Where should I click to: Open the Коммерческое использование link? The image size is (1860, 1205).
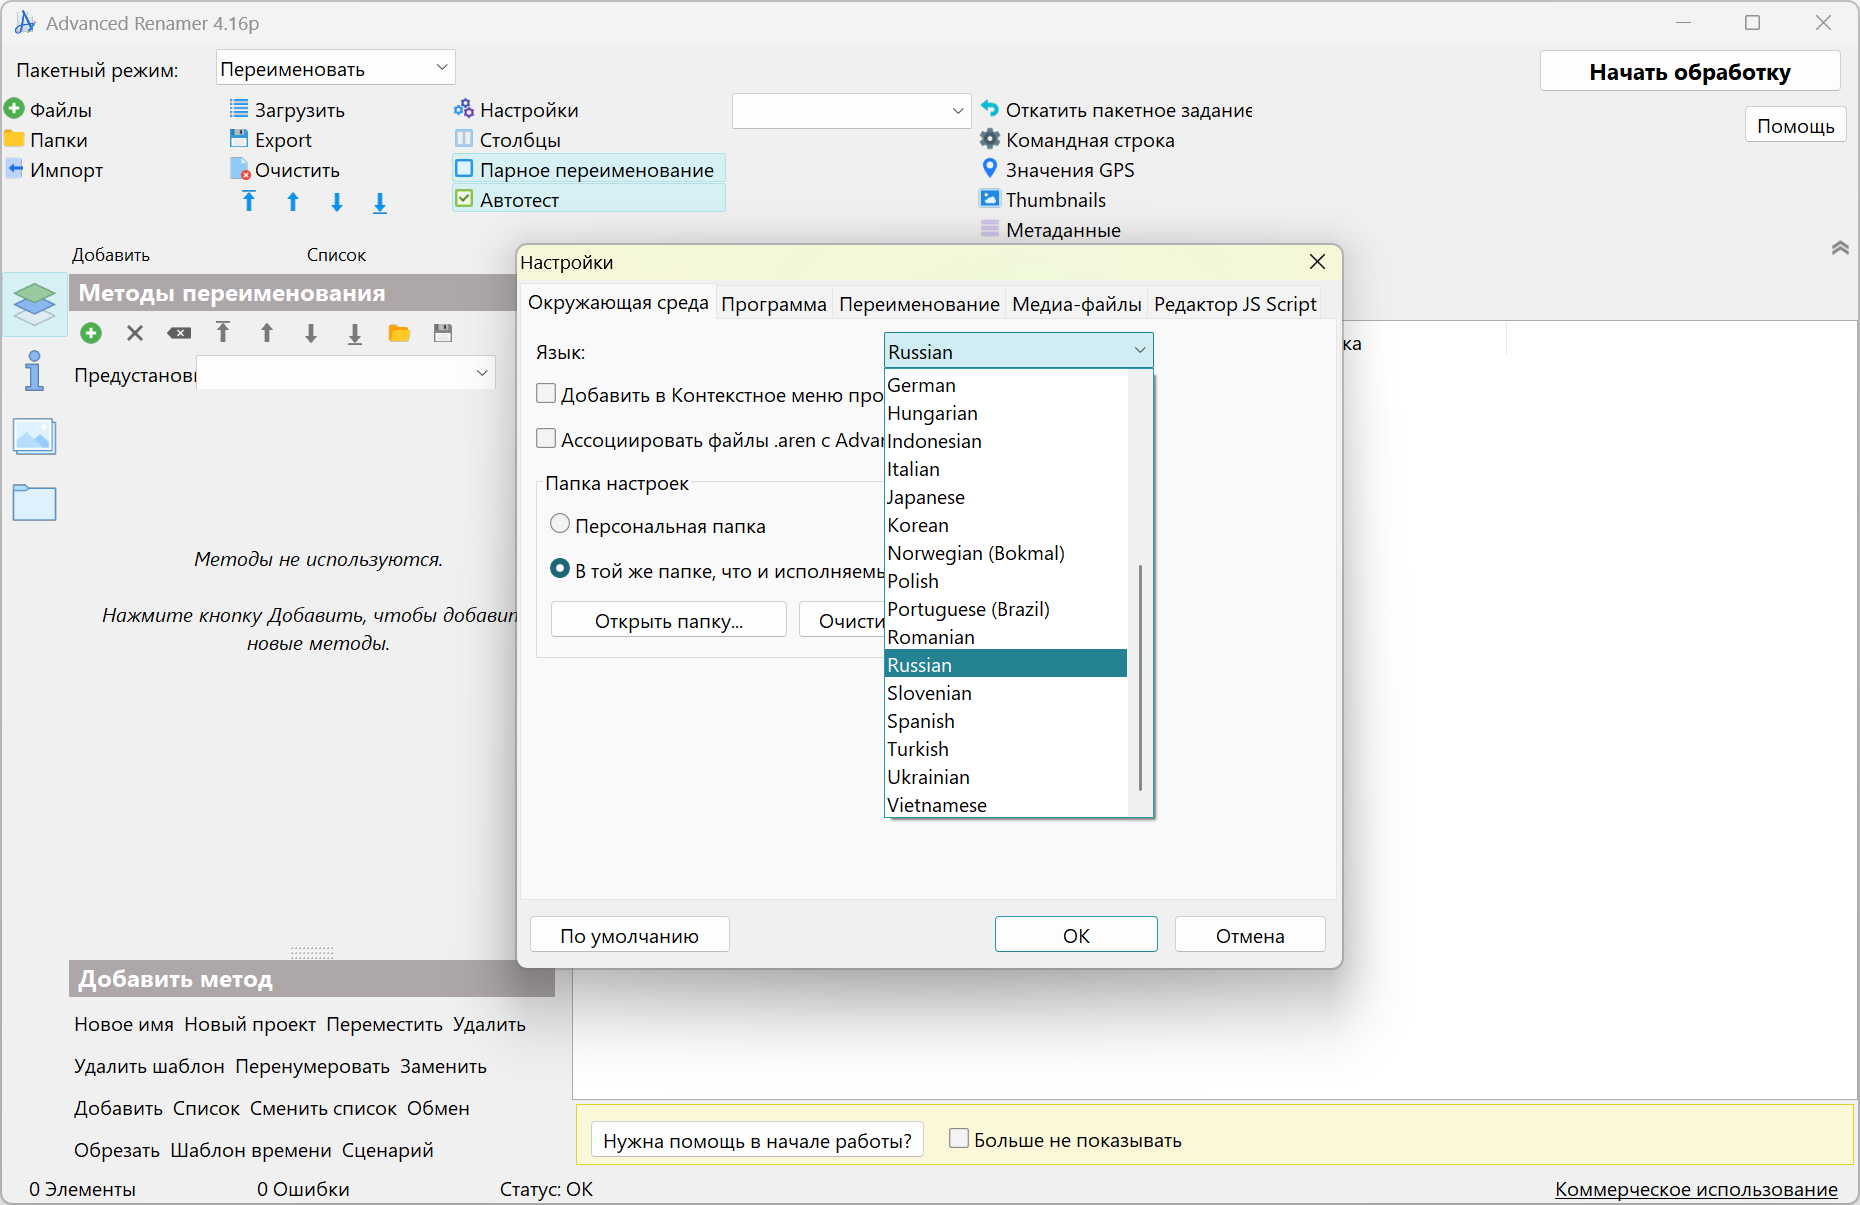click(1696, 1189)
